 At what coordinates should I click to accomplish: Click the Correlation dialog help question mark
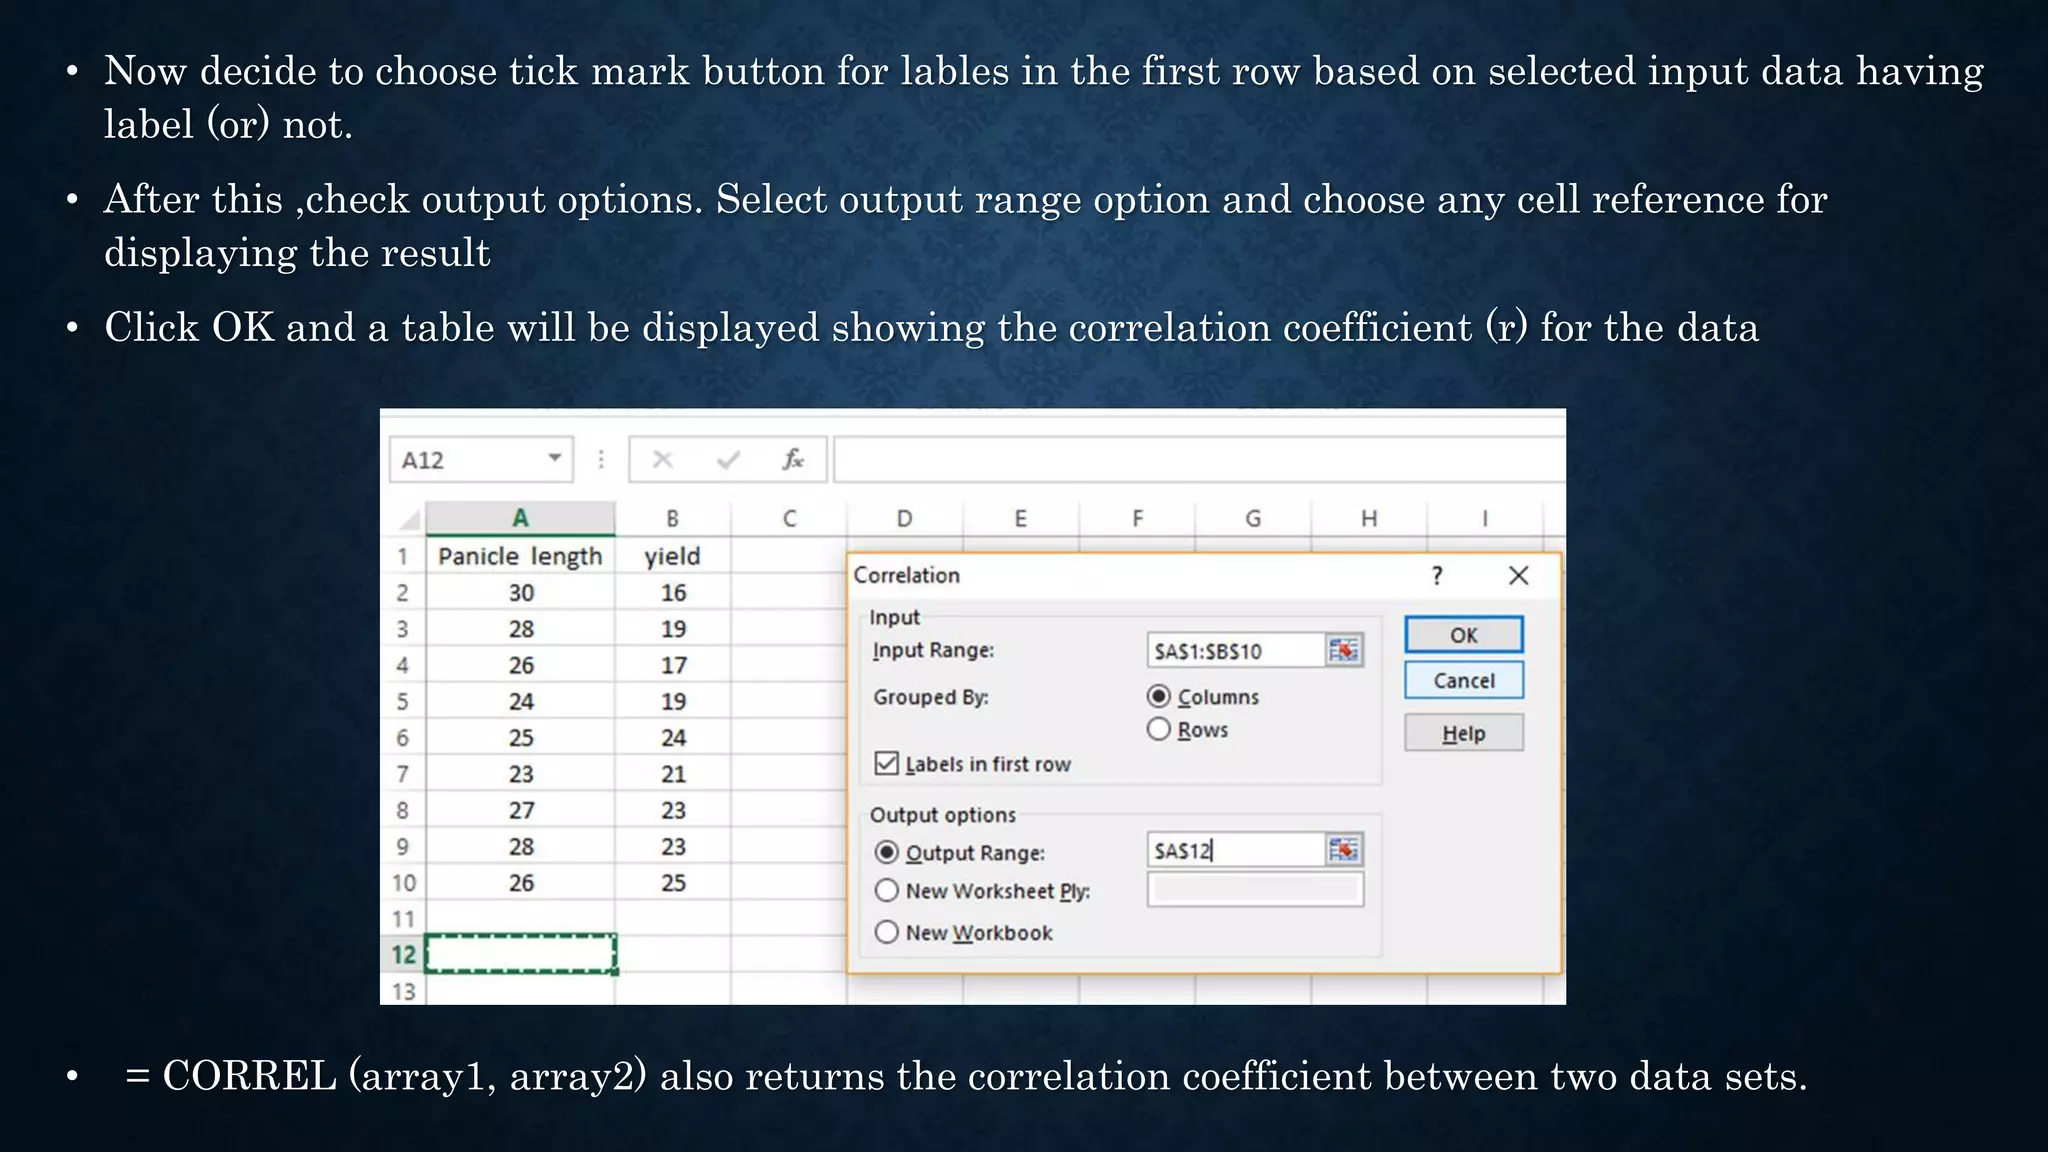1437,575
